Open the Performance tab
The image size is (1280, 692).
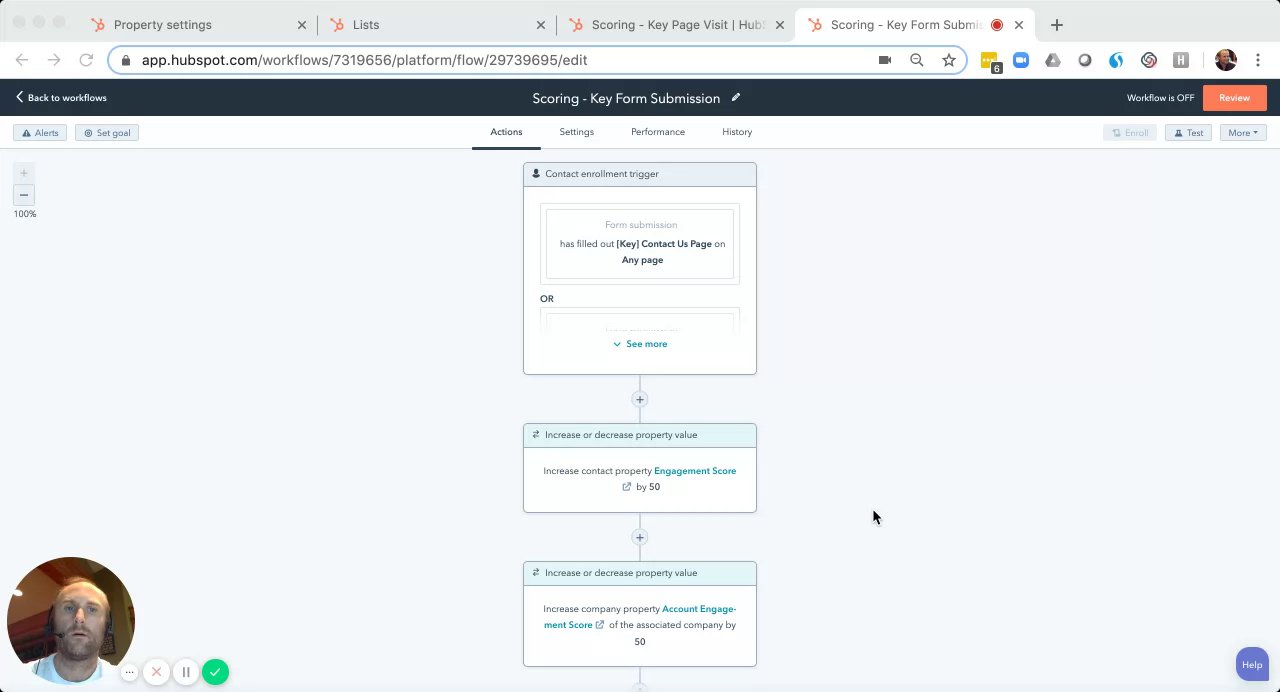[x=658, y=132]
